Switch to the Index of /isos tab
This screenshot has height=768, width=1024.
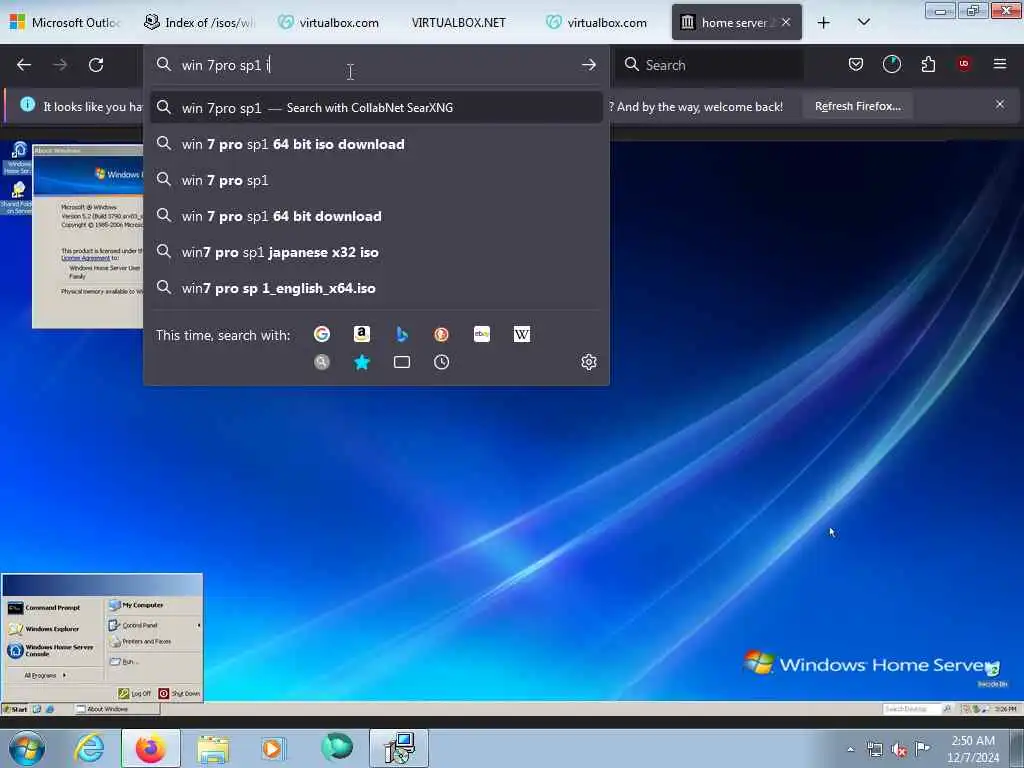tap(199, 22)
